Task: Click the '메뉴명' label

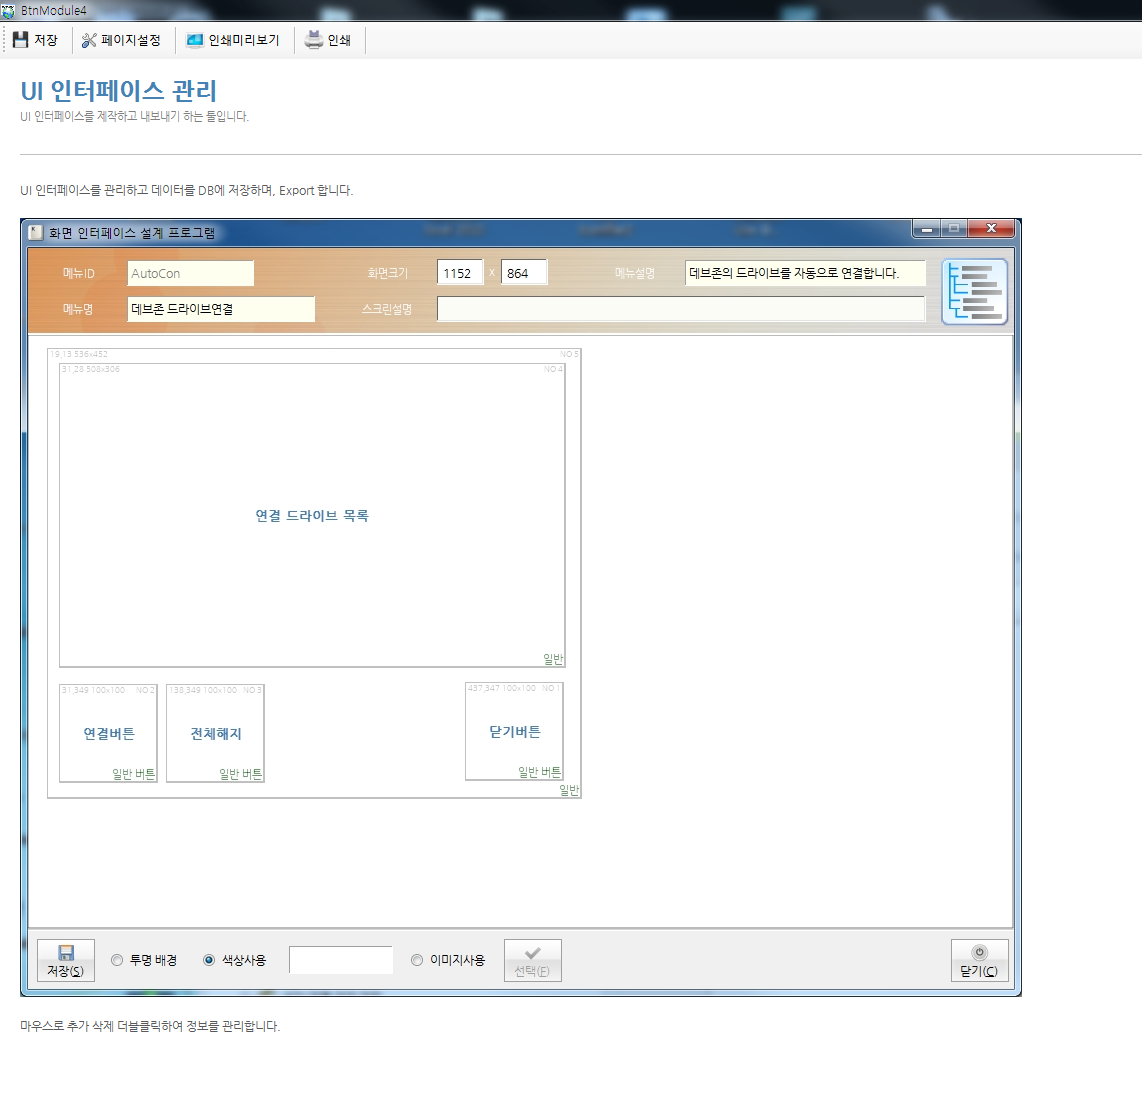Action: pos(78,309)
